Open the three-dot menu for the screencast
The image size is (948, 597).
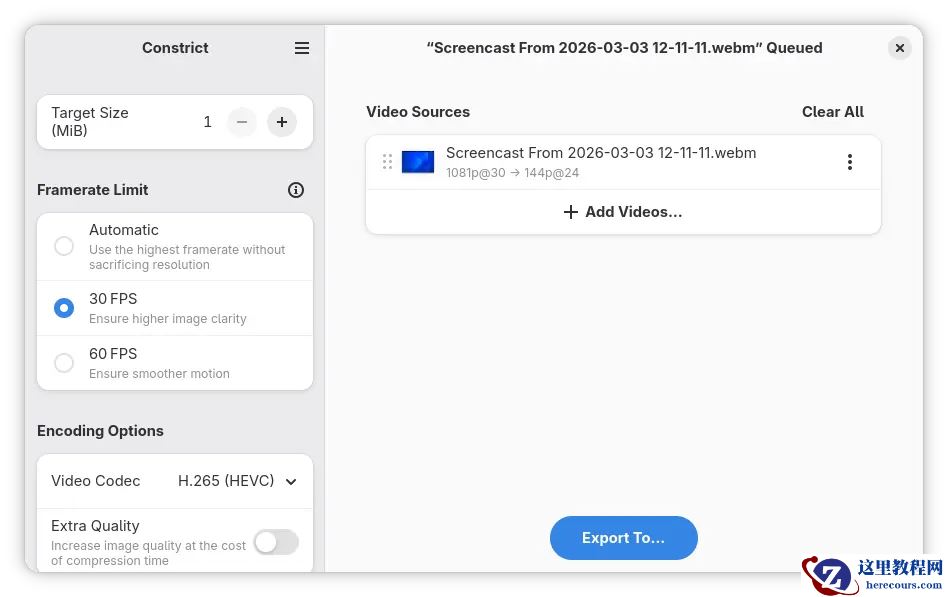tap(849, 162)
